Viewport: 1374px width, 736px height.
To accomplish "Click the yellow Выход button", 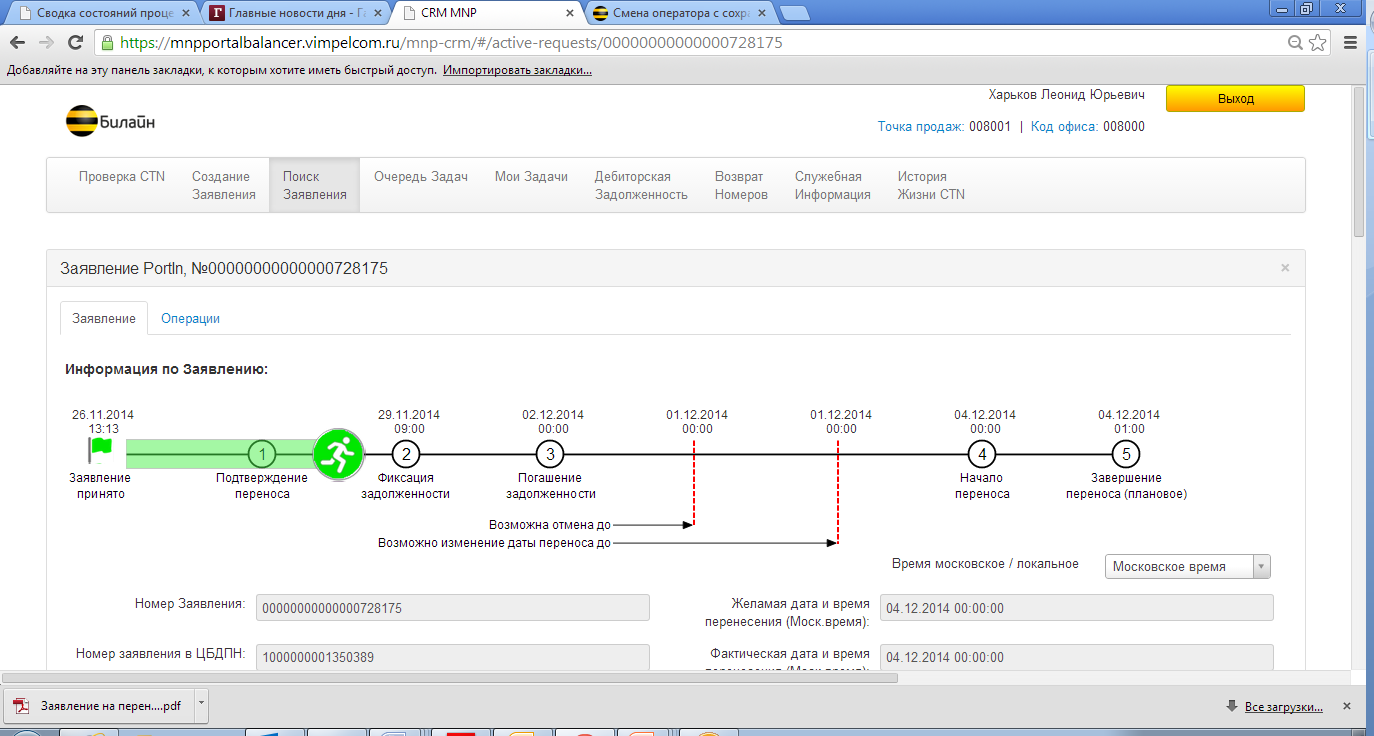I will (1235, 98).
